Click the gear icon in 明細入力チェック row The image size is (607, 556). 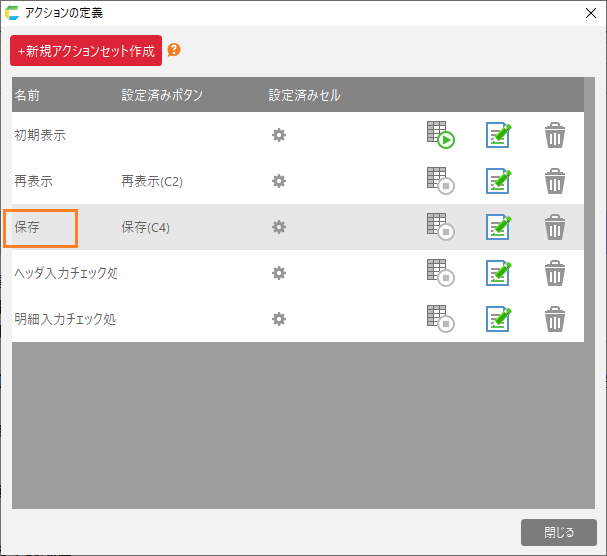click(x=279, y=319)
